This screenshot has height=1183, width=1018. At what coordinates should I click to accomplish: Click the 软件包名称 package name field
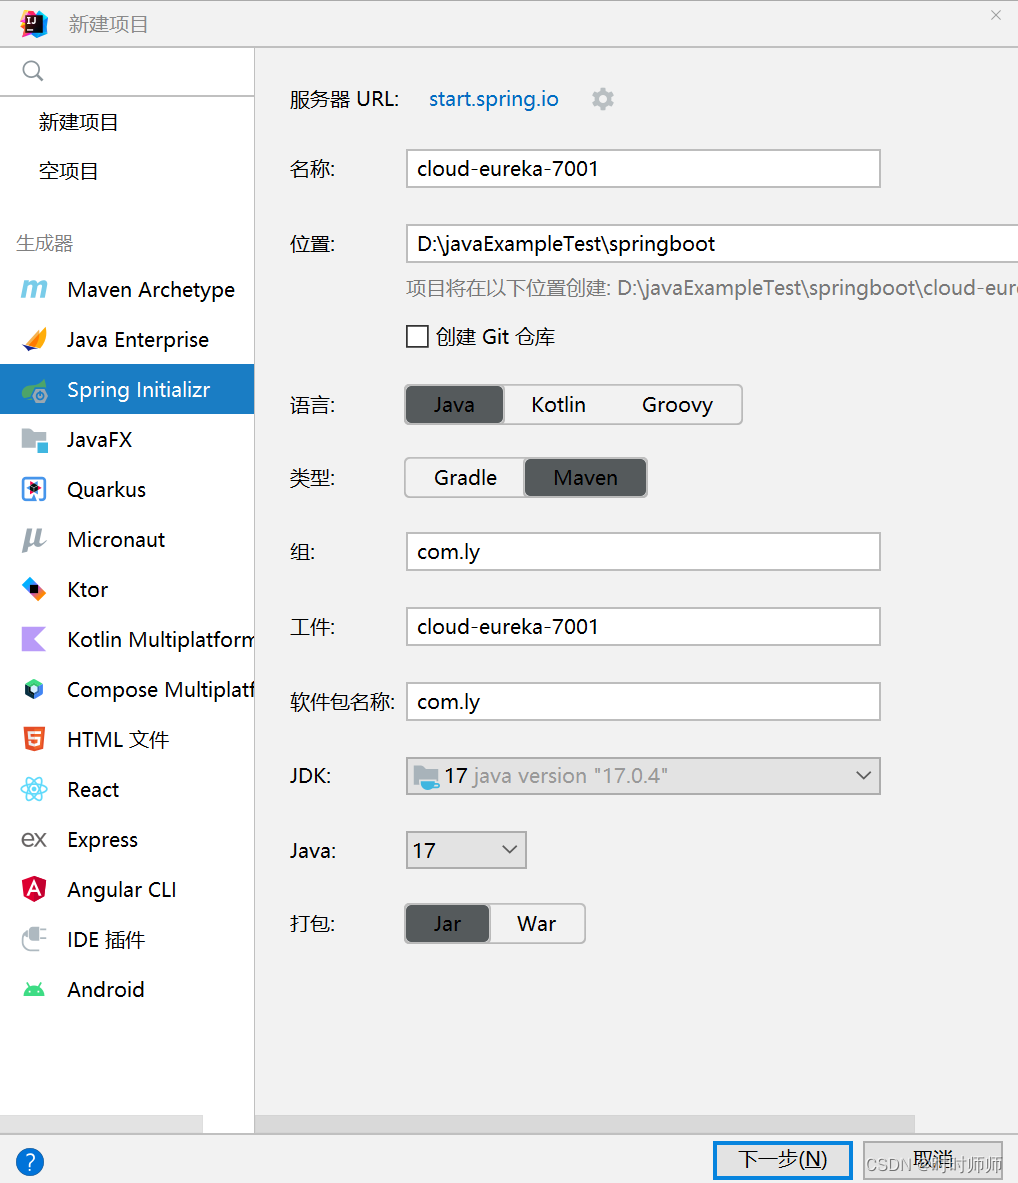tap(643, 702)
